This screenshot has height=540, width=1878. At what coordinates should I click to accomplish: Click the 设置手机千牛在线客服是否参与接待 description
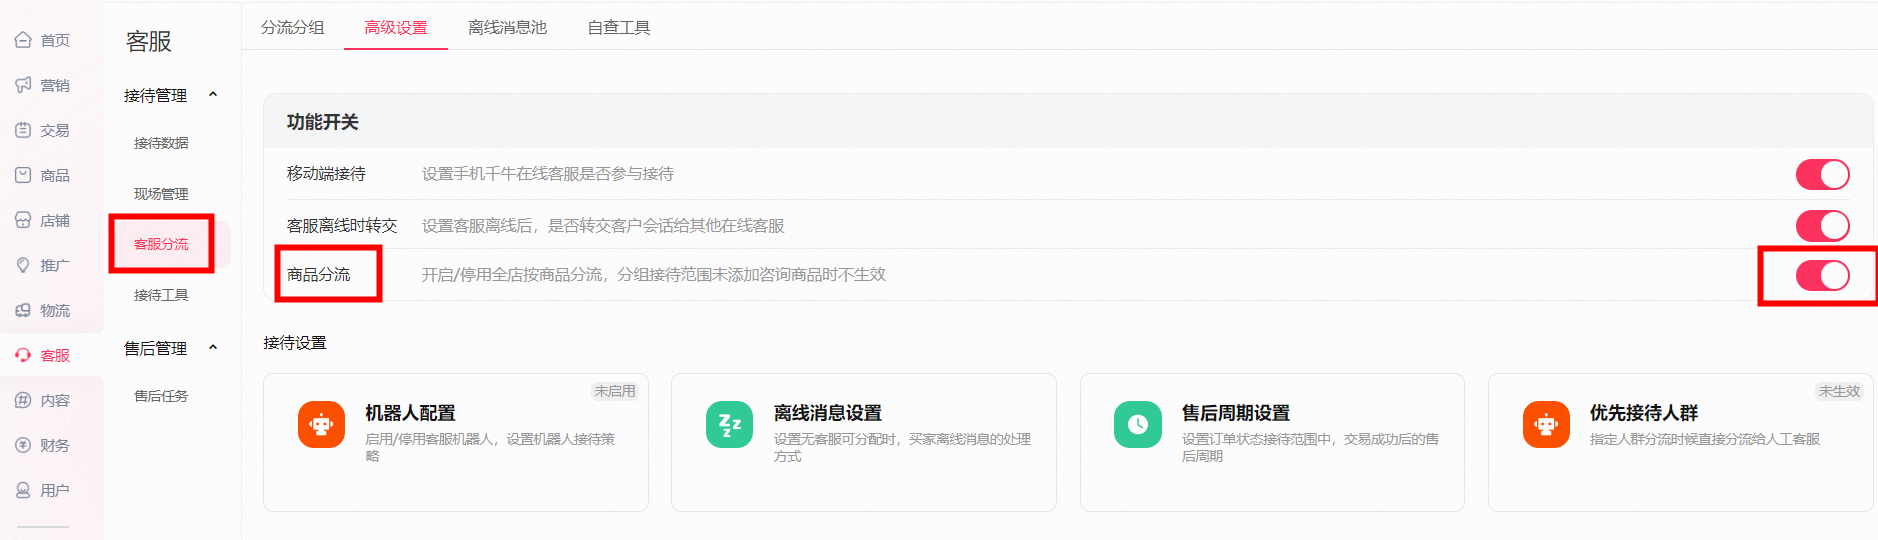[548, 174]
